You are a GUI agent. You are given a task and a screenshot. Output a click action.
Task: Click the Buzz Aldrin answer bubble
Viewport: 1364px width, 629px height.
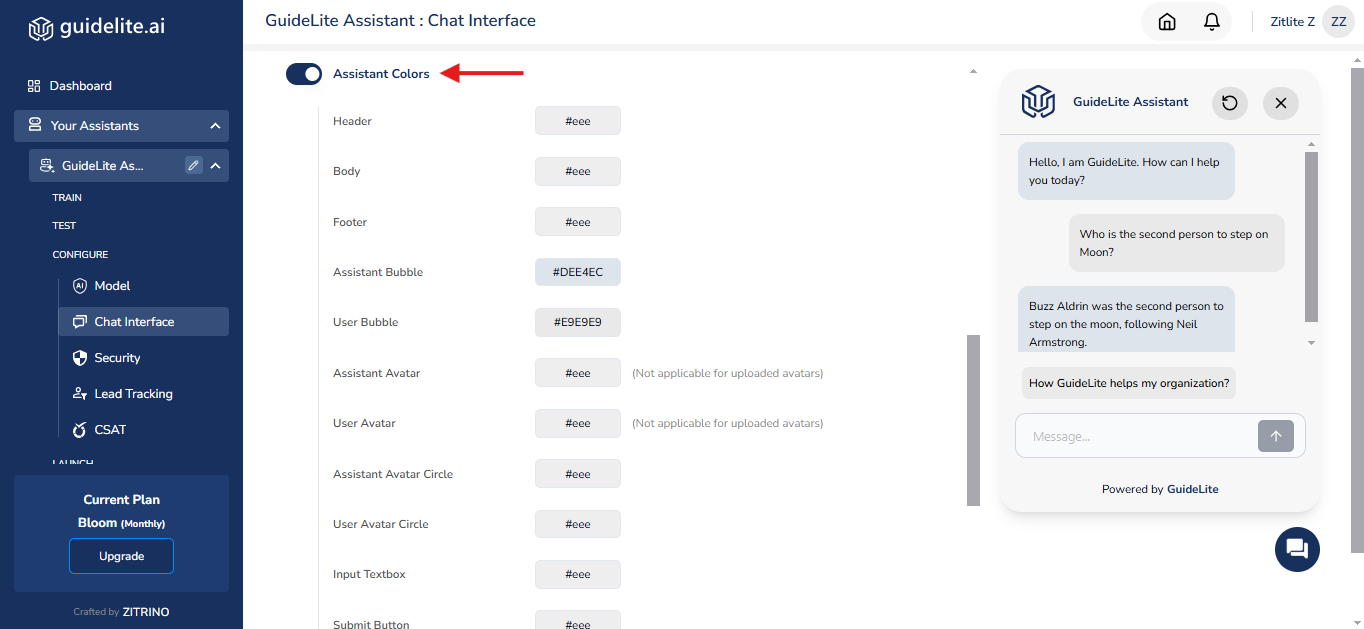1126,319
